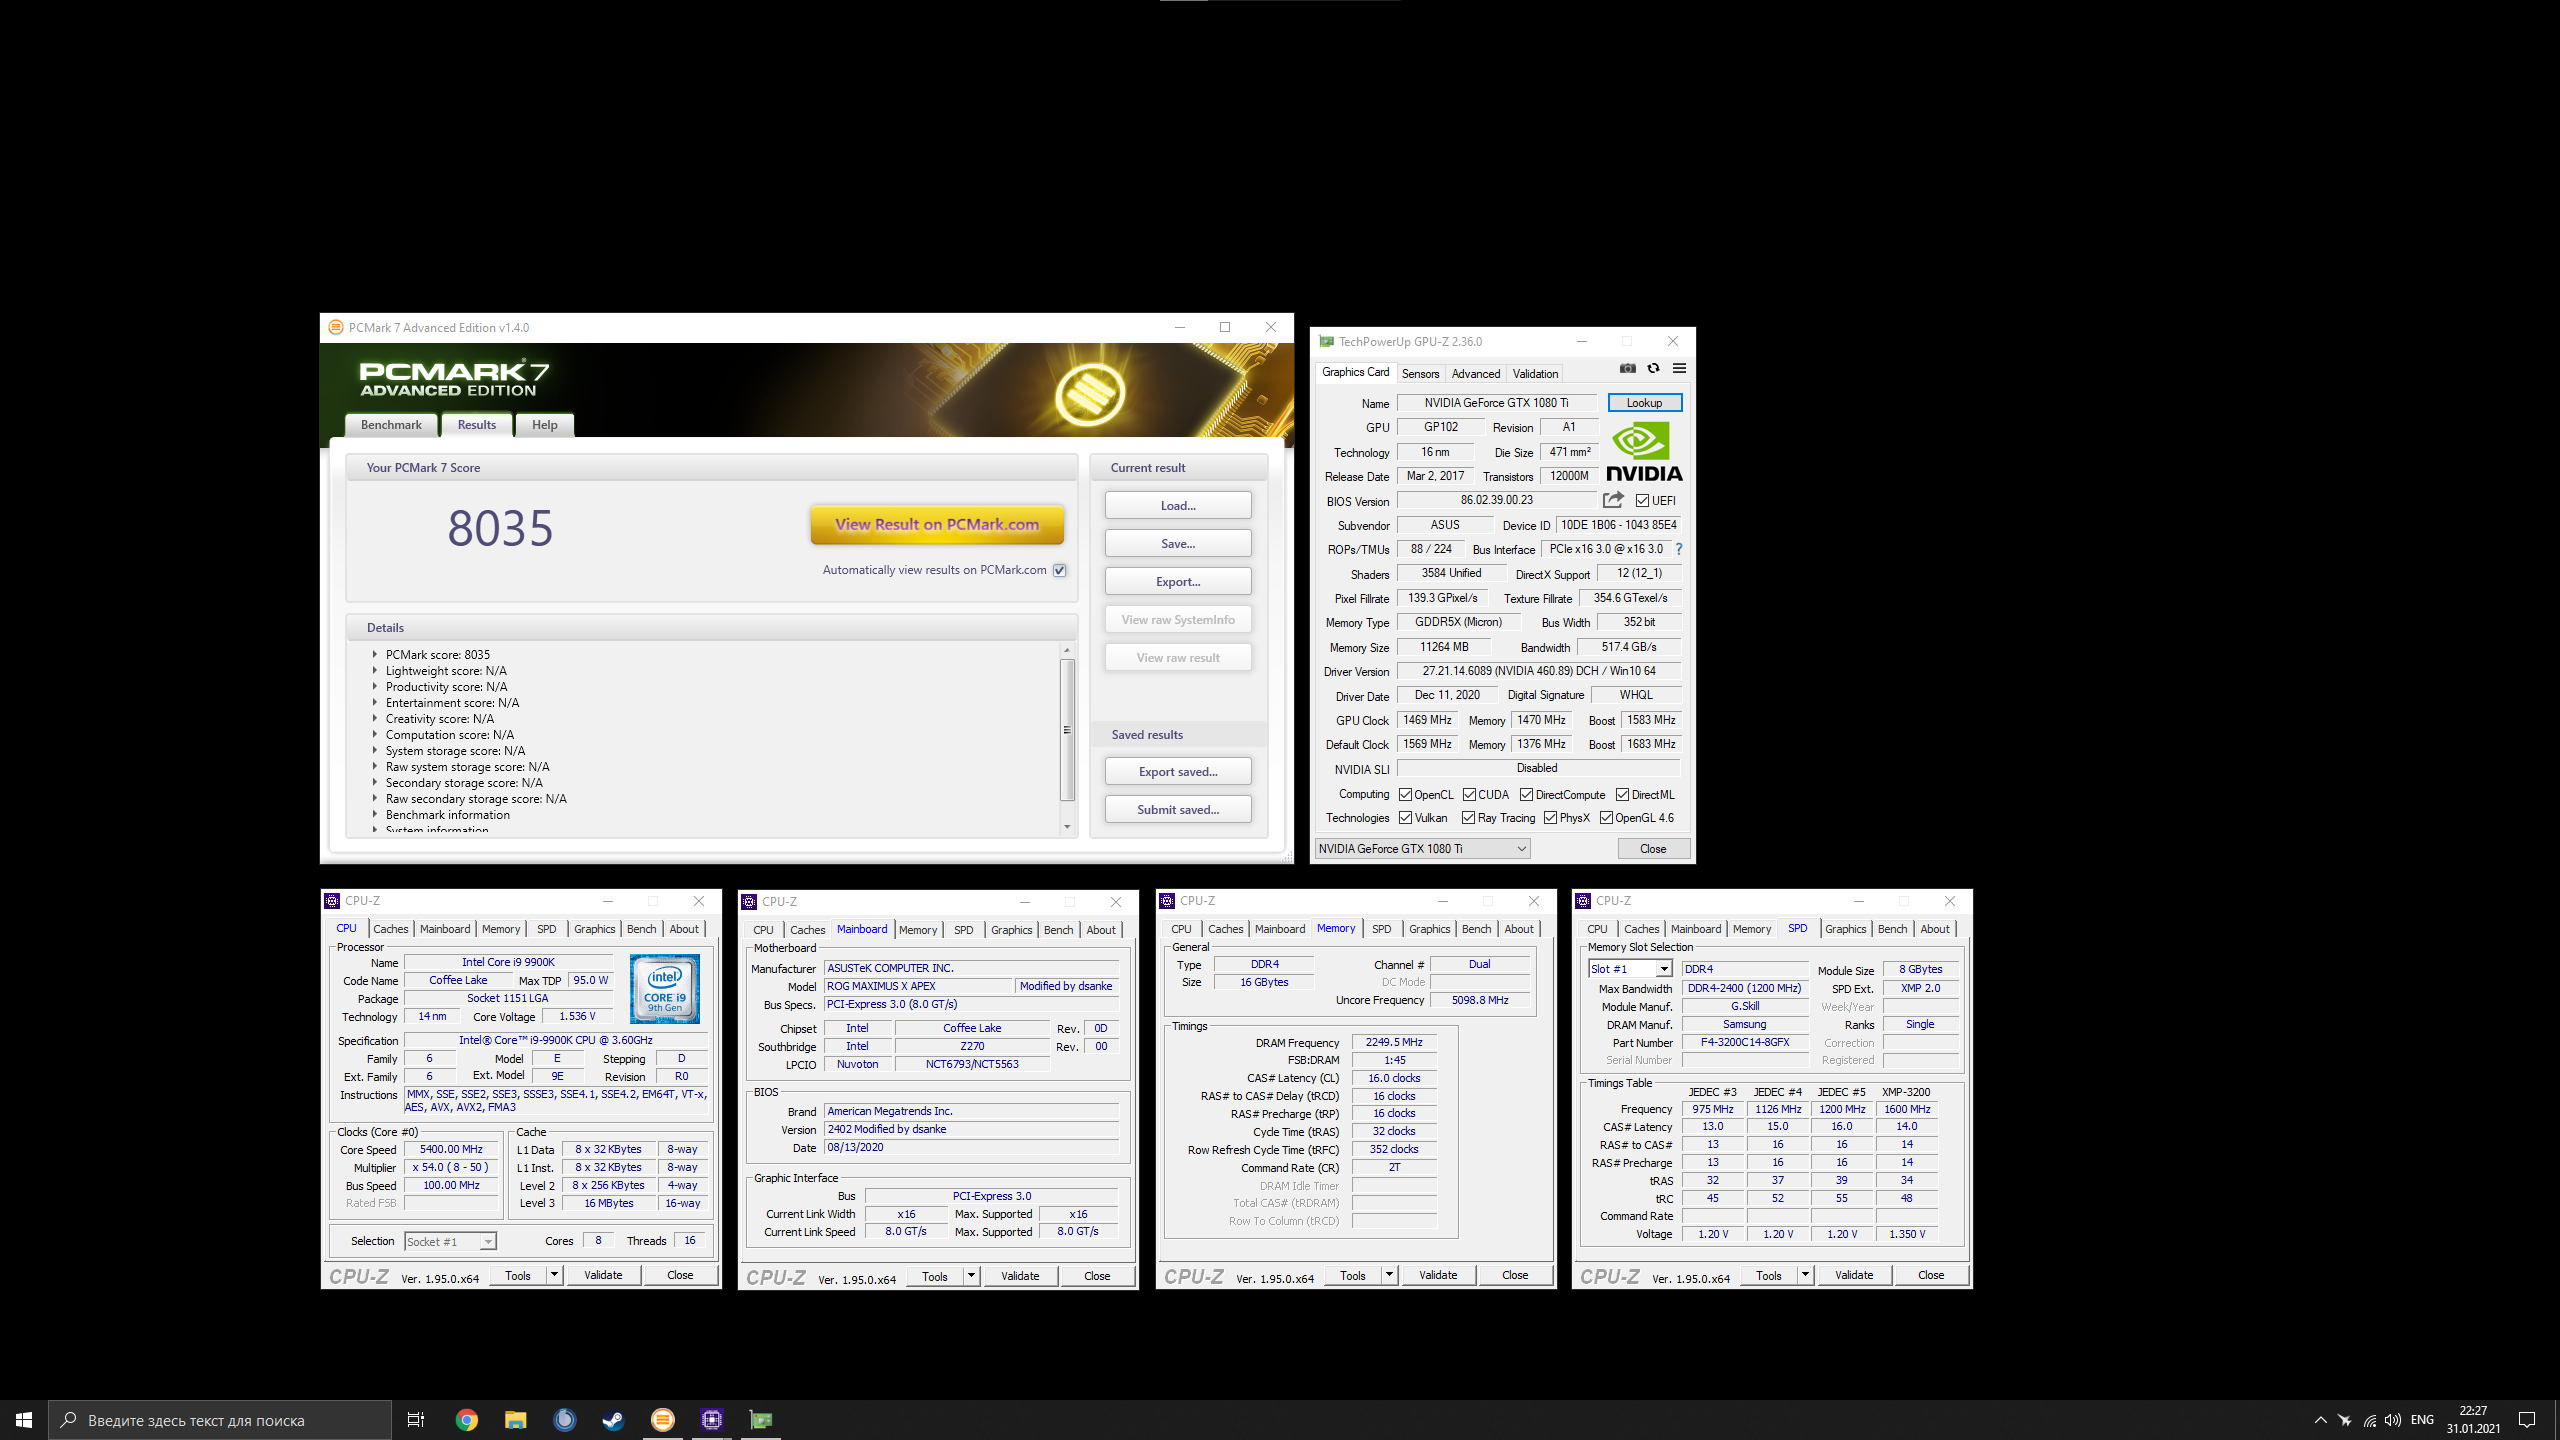Switch to PCMark 7 taskbar icon
2560x1440 pixels.
(662, 1420)
